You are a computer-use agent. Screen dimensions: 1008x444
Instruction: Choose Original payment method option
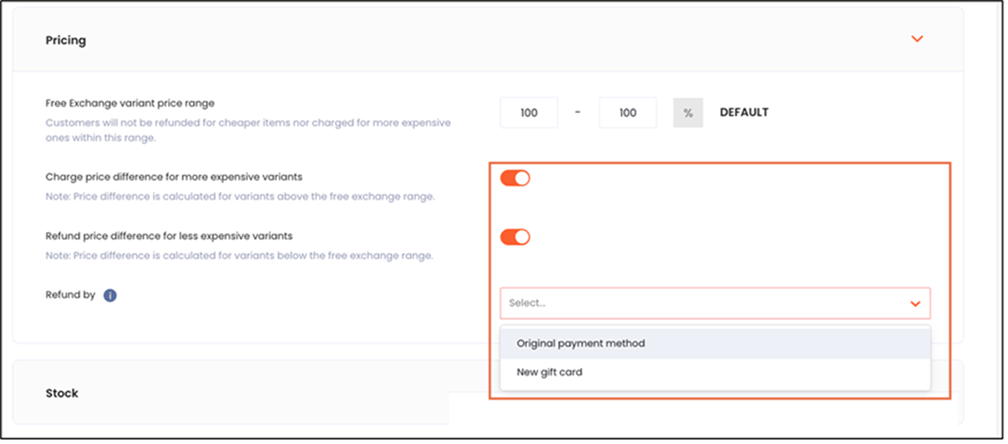pos(715,343)
